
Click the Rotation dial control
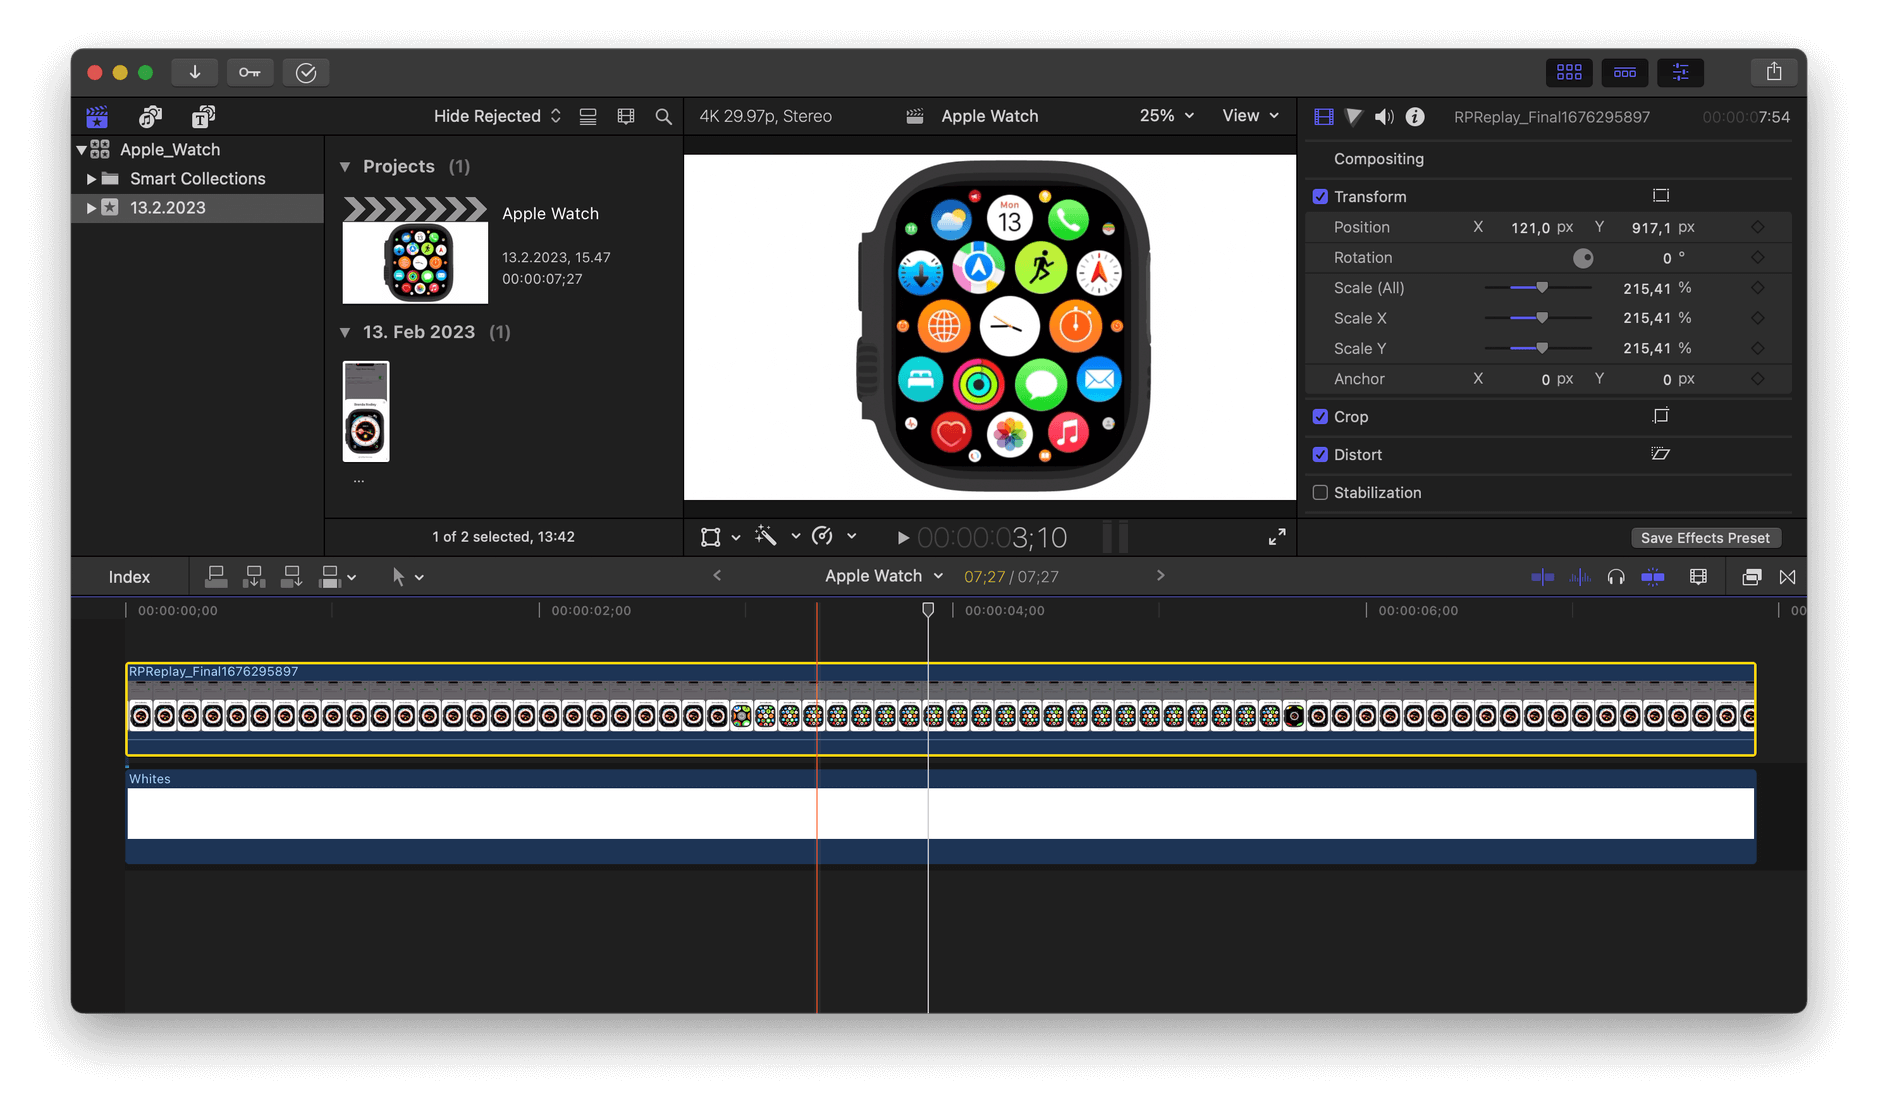(1583, 258)
